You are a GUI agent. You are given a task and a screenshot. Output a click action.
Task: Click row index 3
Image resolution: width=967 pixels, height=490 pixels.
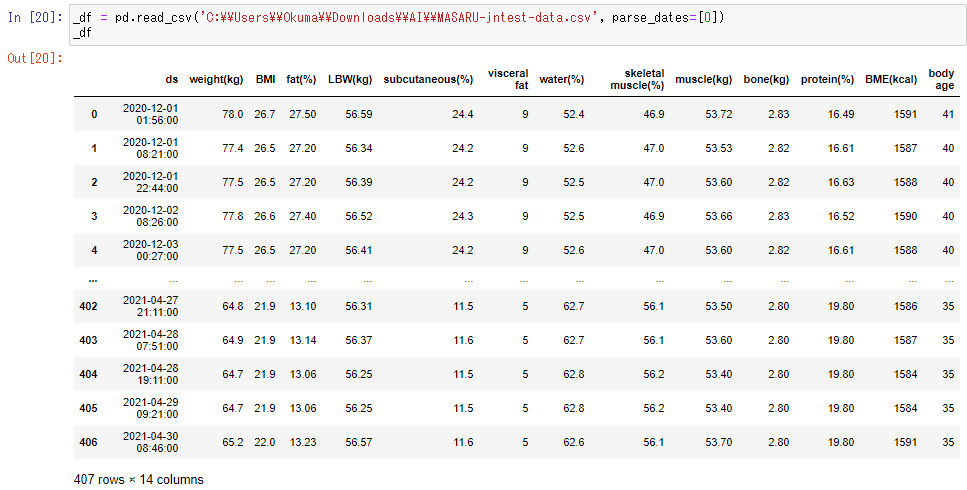point(94,216)
